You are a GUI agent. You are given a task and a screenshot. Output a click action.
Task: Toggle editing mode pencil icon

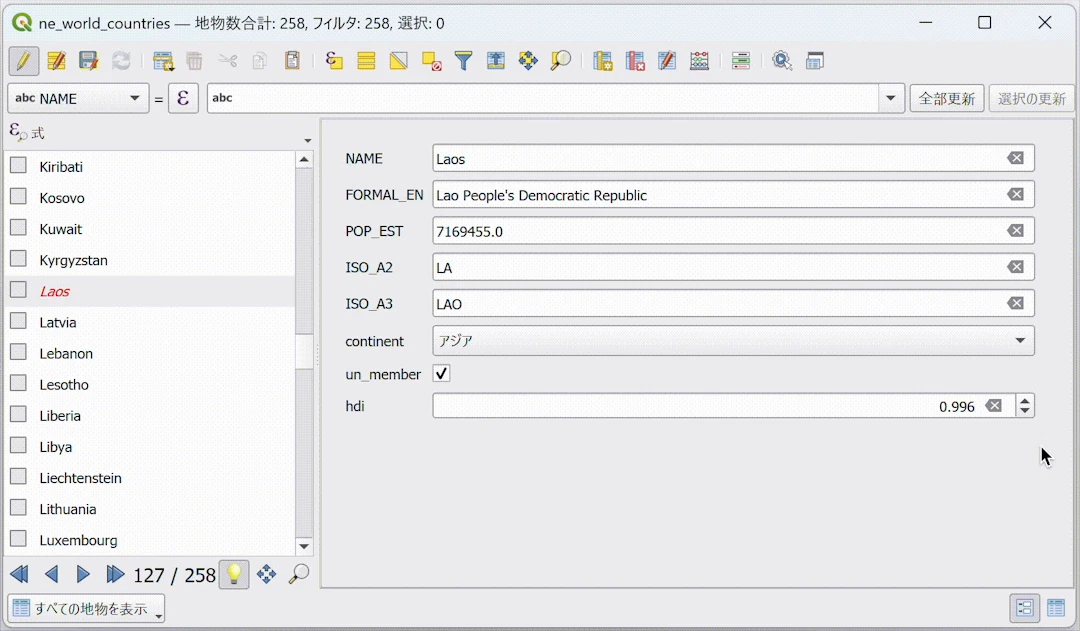click(23, 61)
